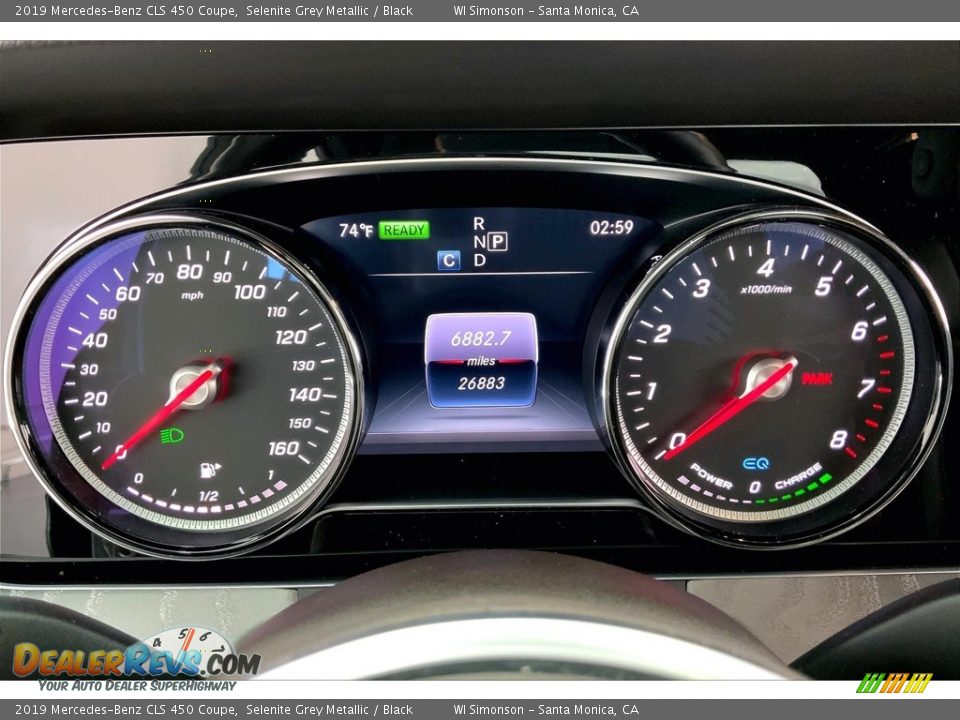Click the 80 mark on speedometer
Viewport: 960px width, 720px height.
tap(189, 271)
